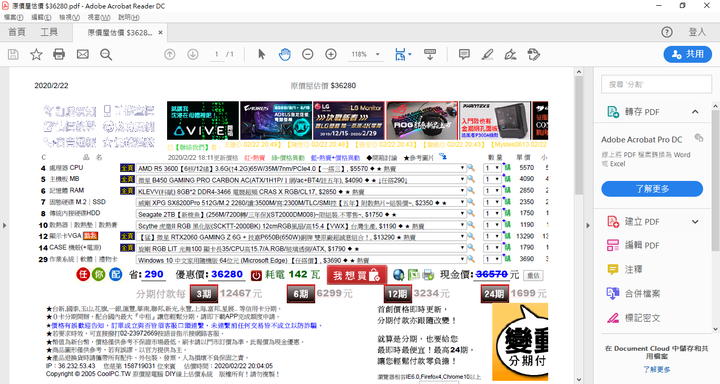
Task: Print the document using the printer icon
Action: click(59, 54)
